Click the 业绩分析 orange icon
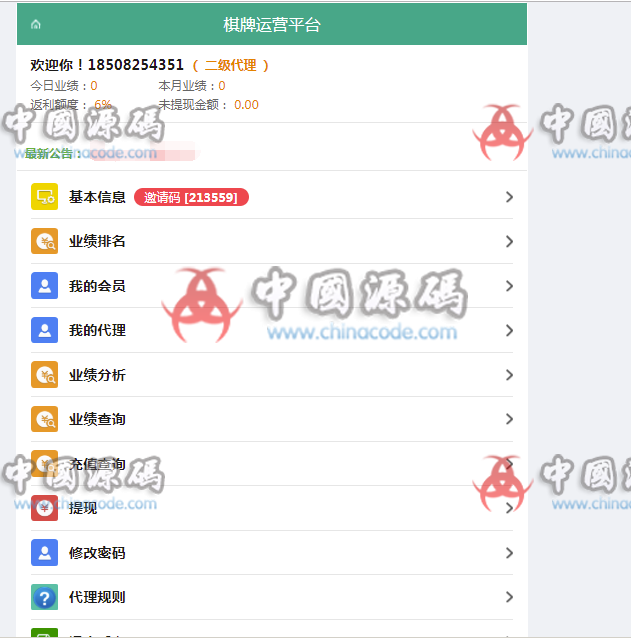 pos(44,375)
